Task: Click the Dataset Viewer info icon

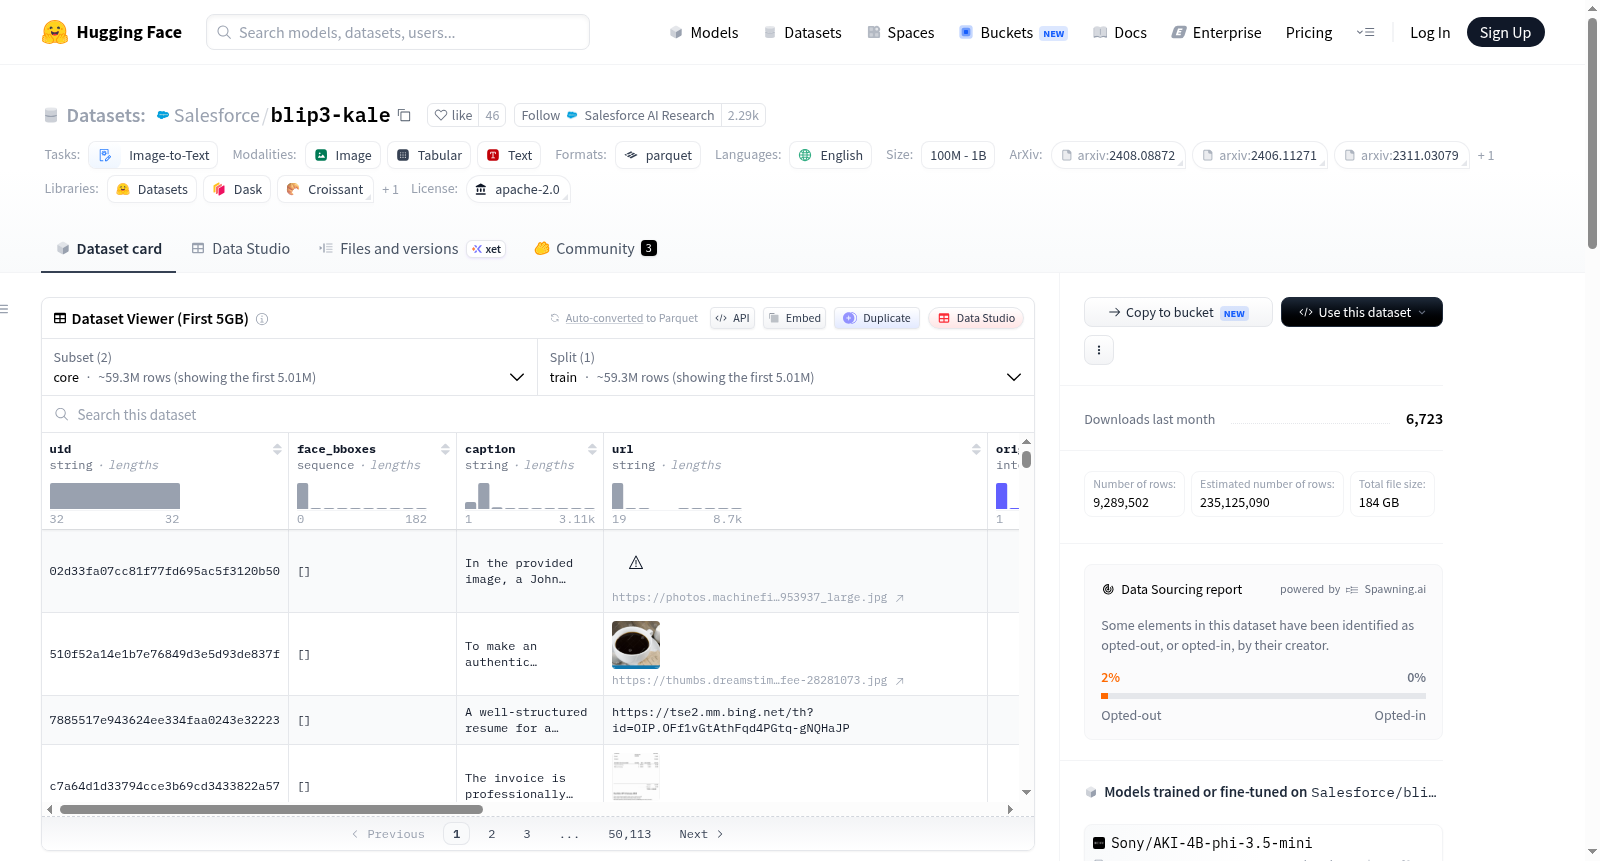Action: pyautogui.click(x=262, y=319)
